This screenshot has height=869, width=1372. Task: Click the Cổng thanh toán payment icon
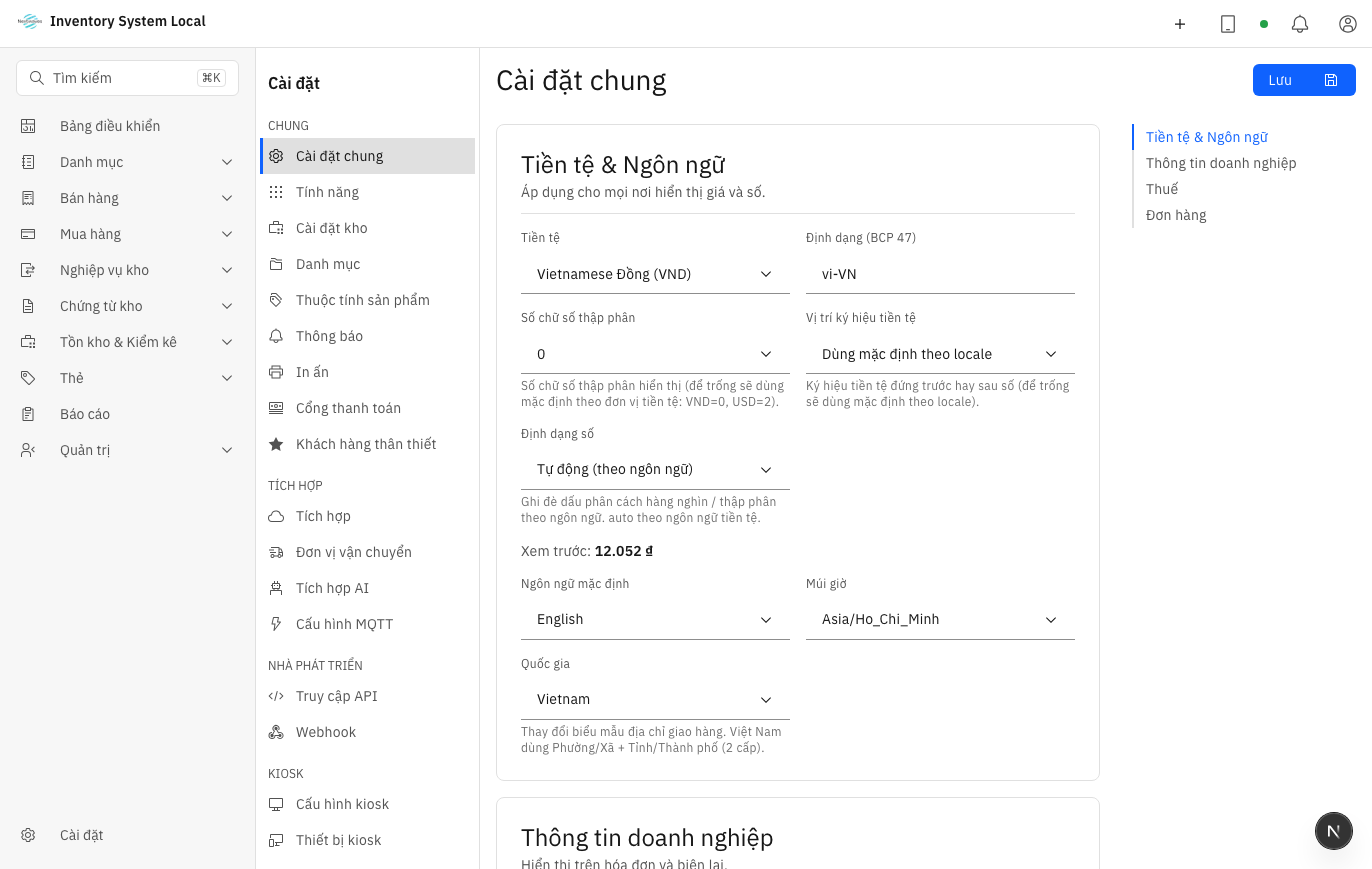(x=276, y=408)
